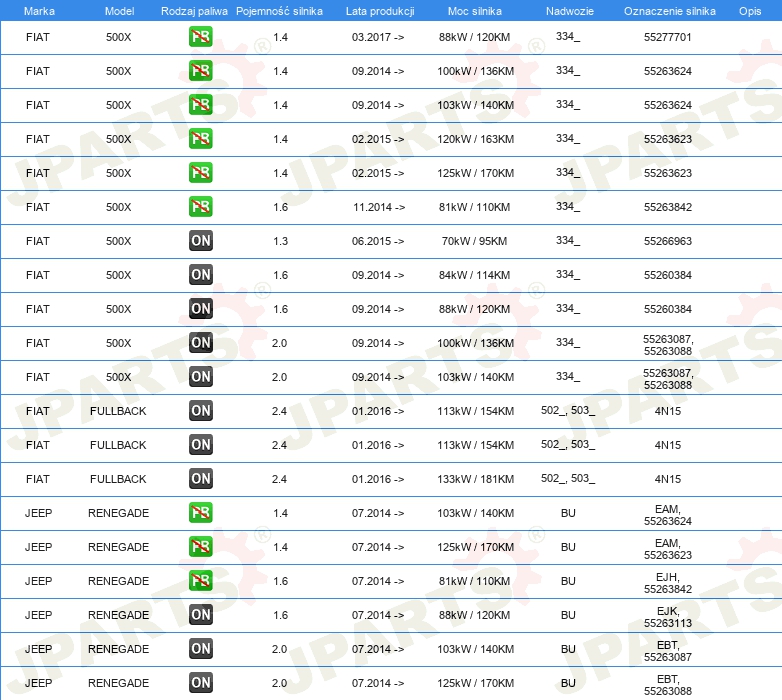The height and width of the screenshot is (700, 782).
Task: Click 4N15 in the FULLBACK 133kW/181KM row
Action: pos(667,479)
